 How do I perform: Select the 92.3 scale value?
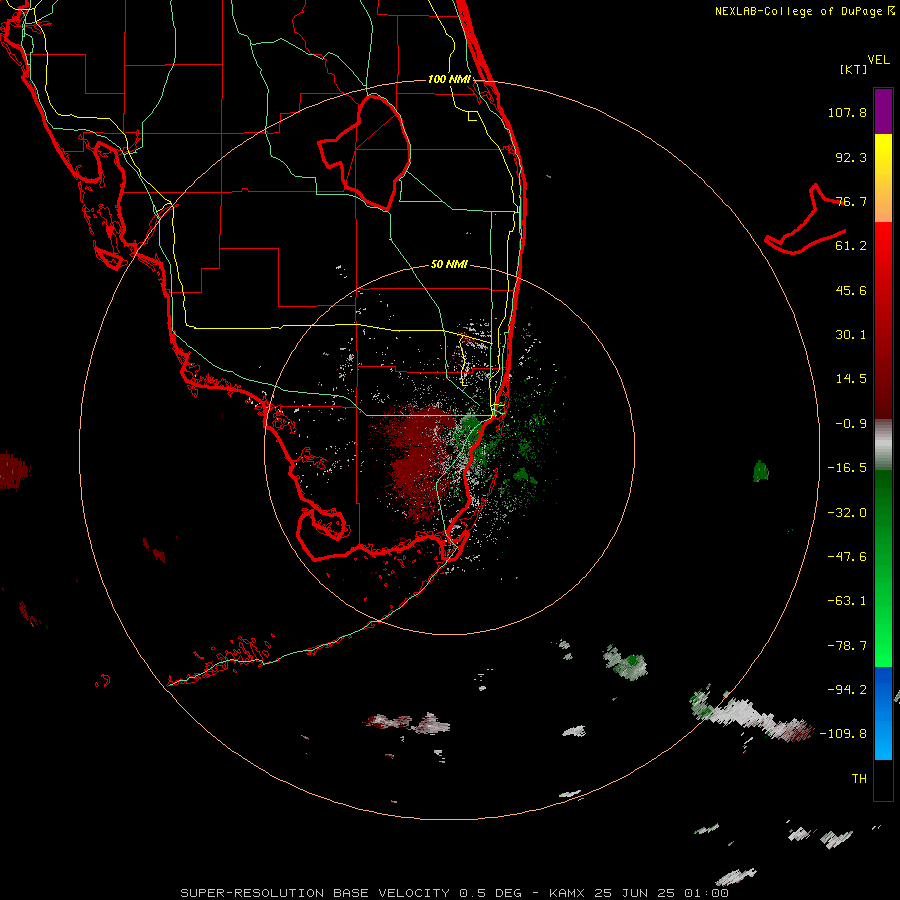[851, 157]
